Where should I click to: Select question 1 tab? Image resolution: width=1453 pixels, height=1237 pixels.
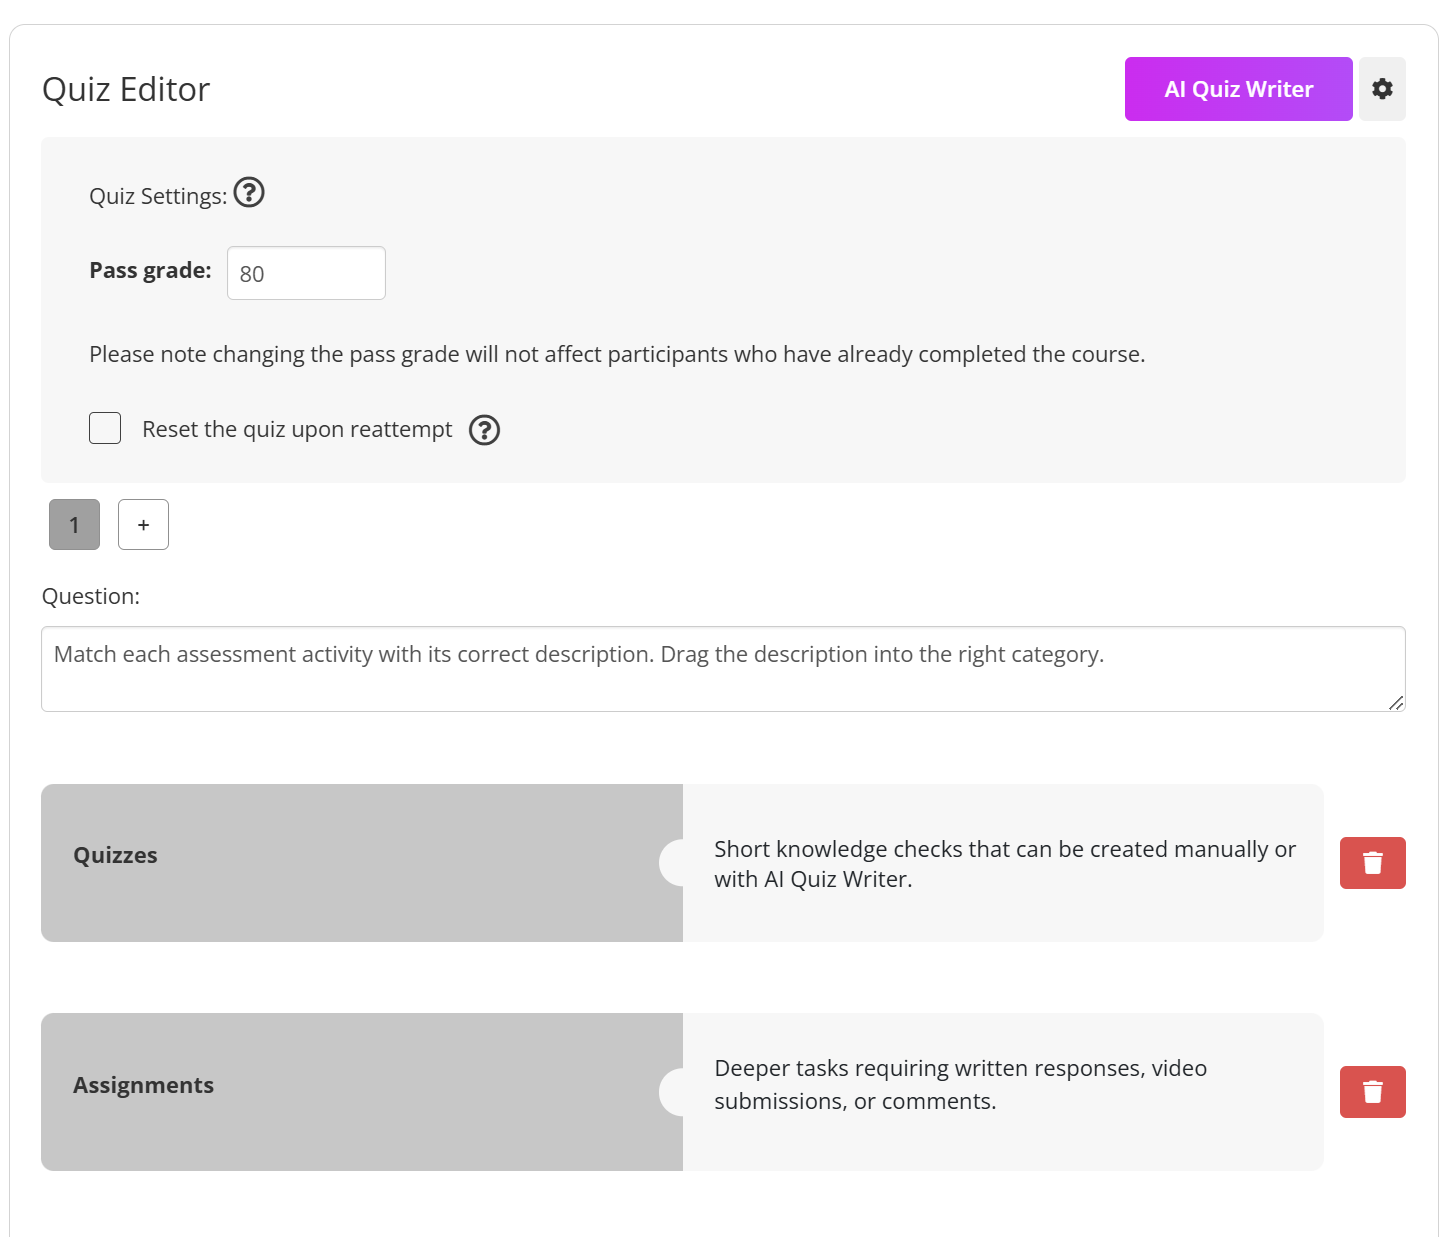[74, 525]
